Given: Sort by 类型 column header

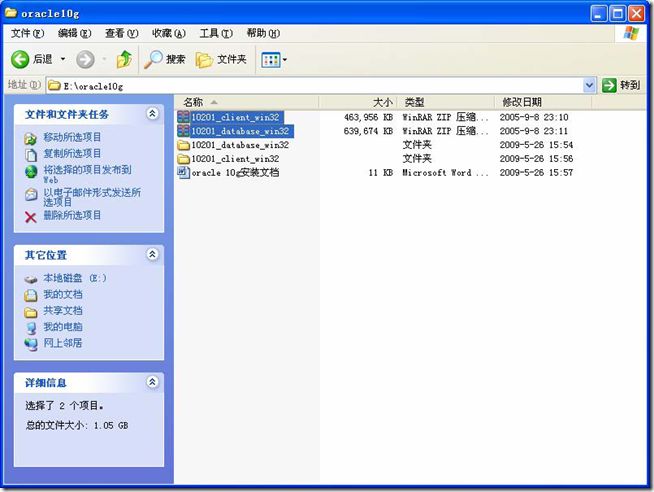Looking at the screenshot, I should point(445,102).
